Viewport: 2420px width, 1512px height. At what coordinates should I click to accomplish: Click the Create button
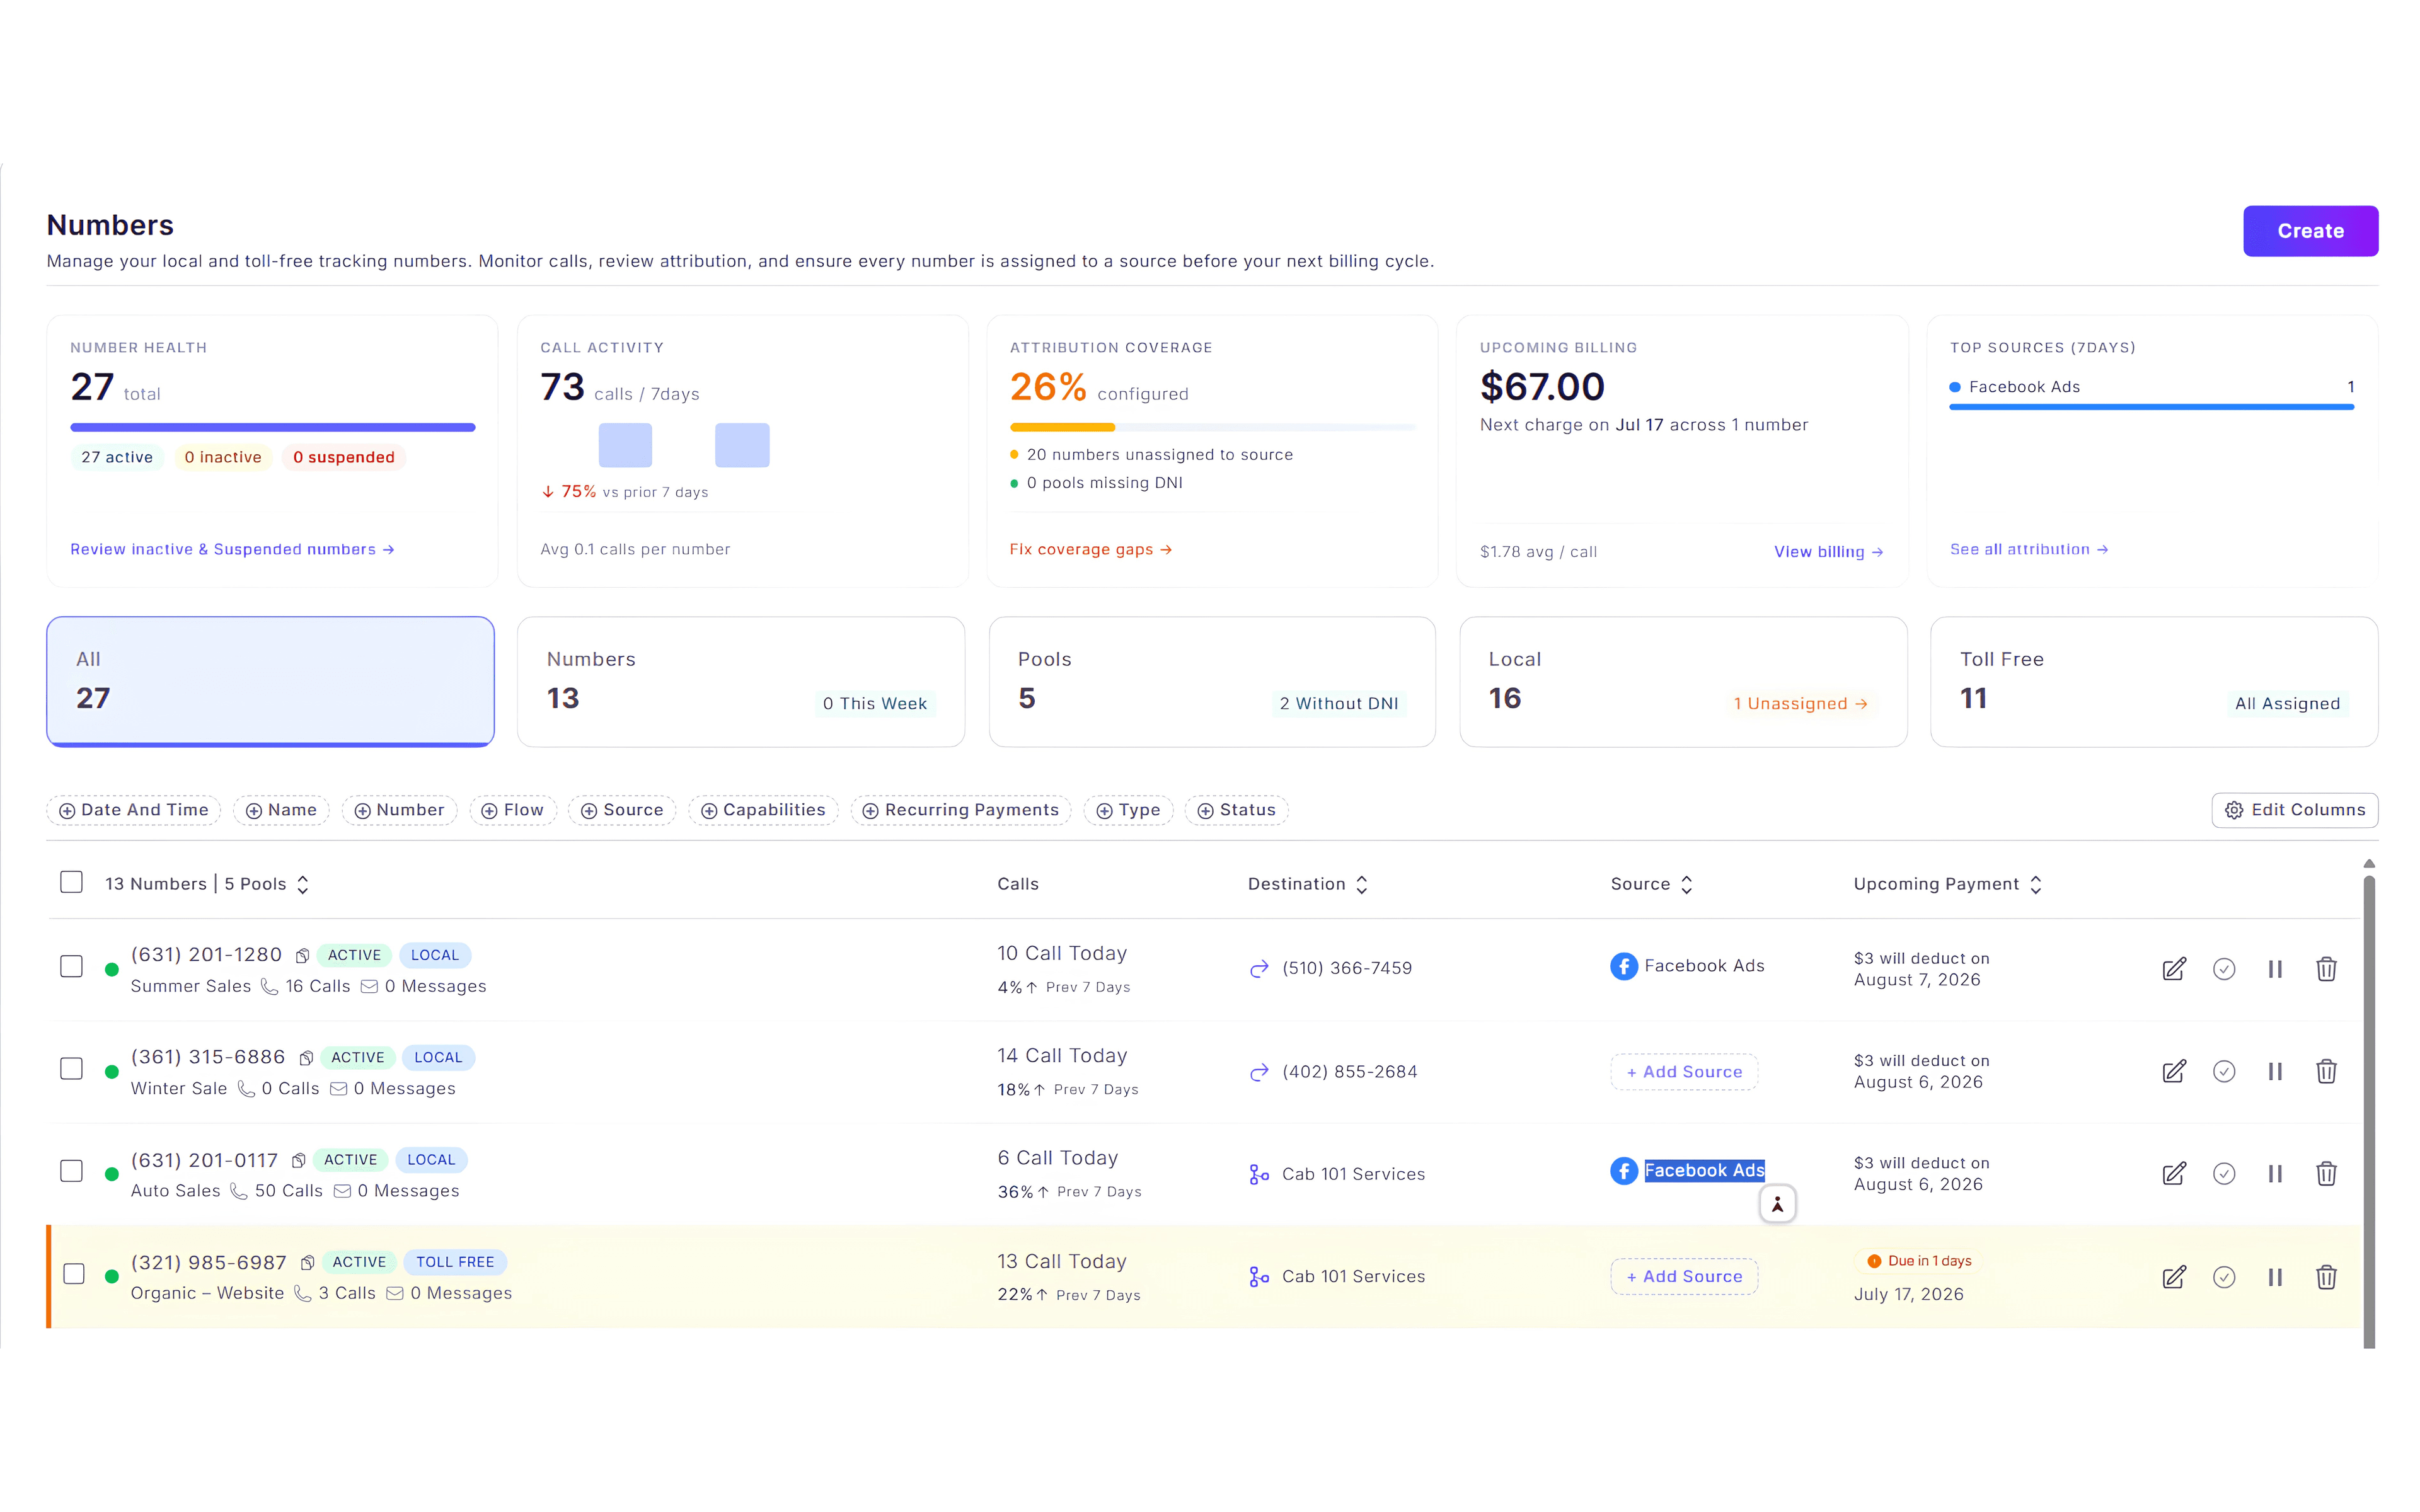click(x=2310, y=231)
